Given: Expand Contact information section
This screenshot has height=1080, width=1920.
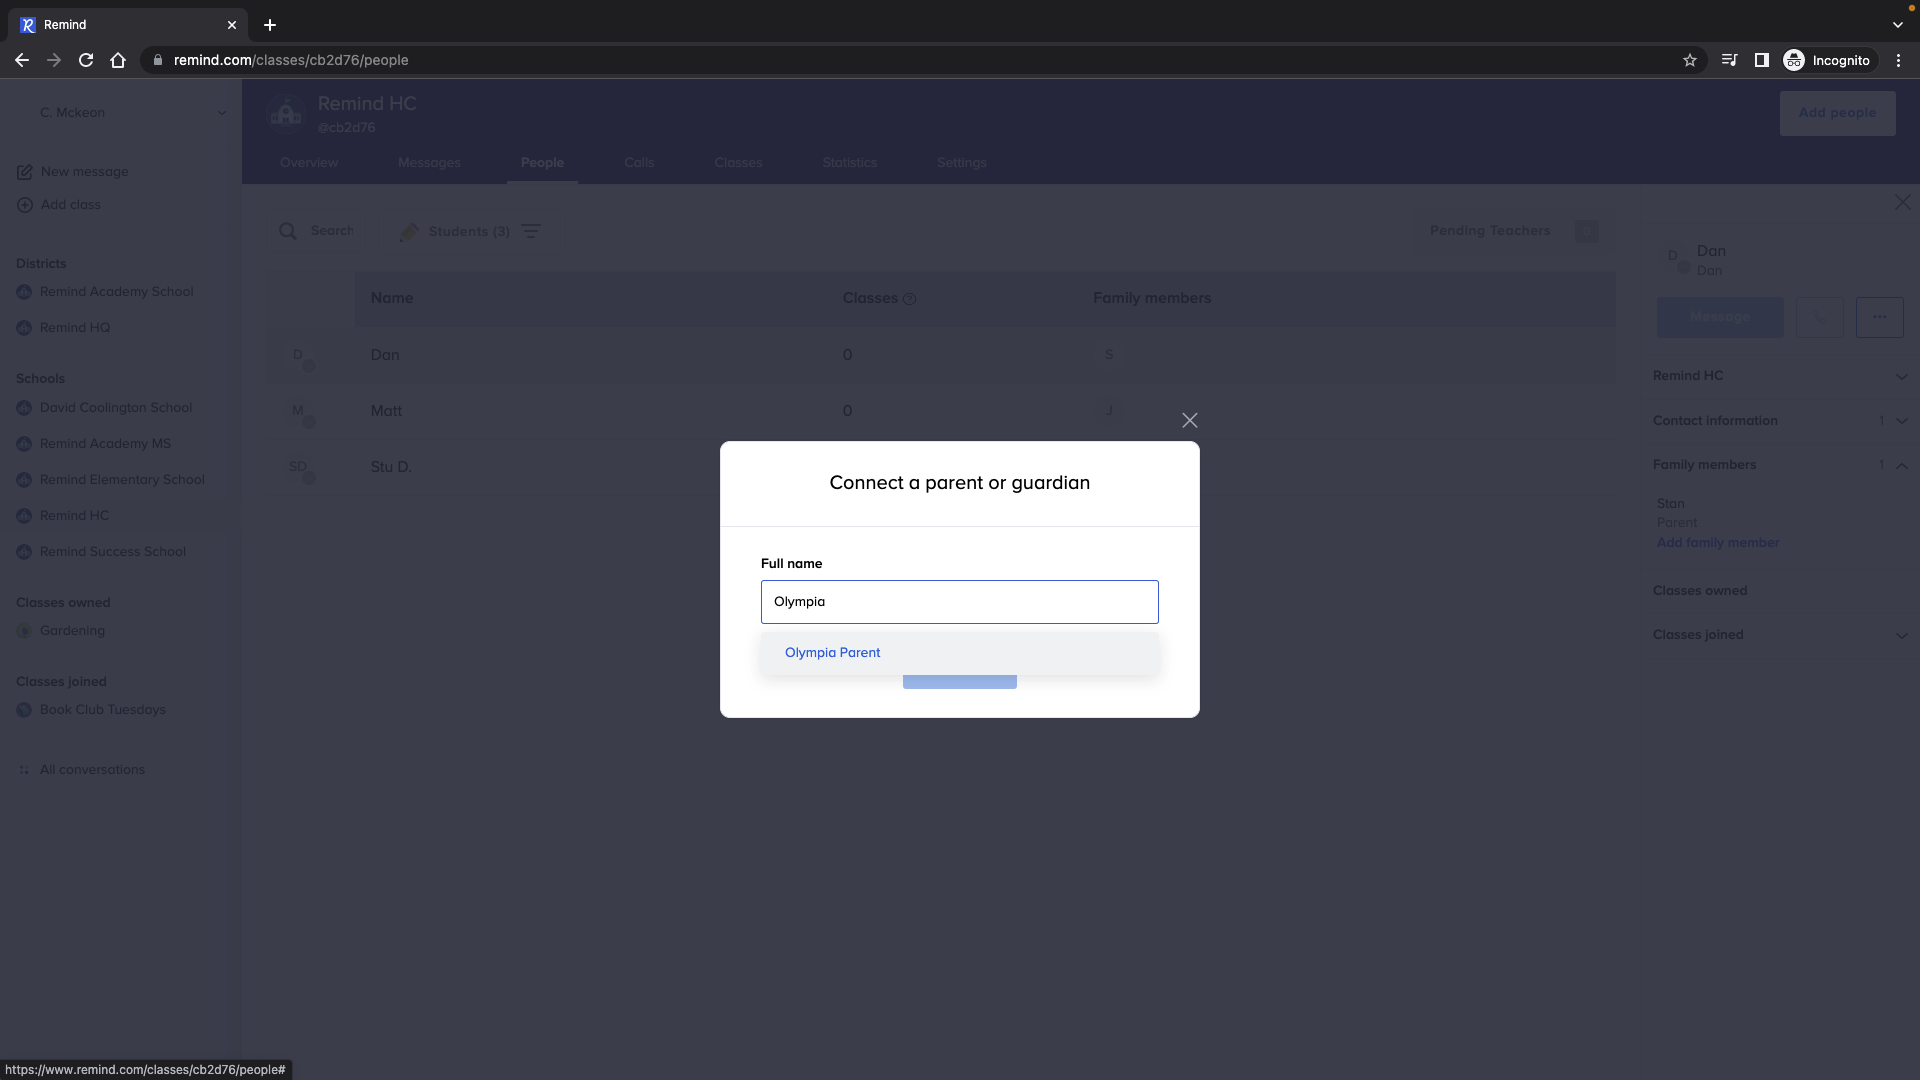Looking at the screenshot, I should pyautogui.click(x=1901, y=421).
